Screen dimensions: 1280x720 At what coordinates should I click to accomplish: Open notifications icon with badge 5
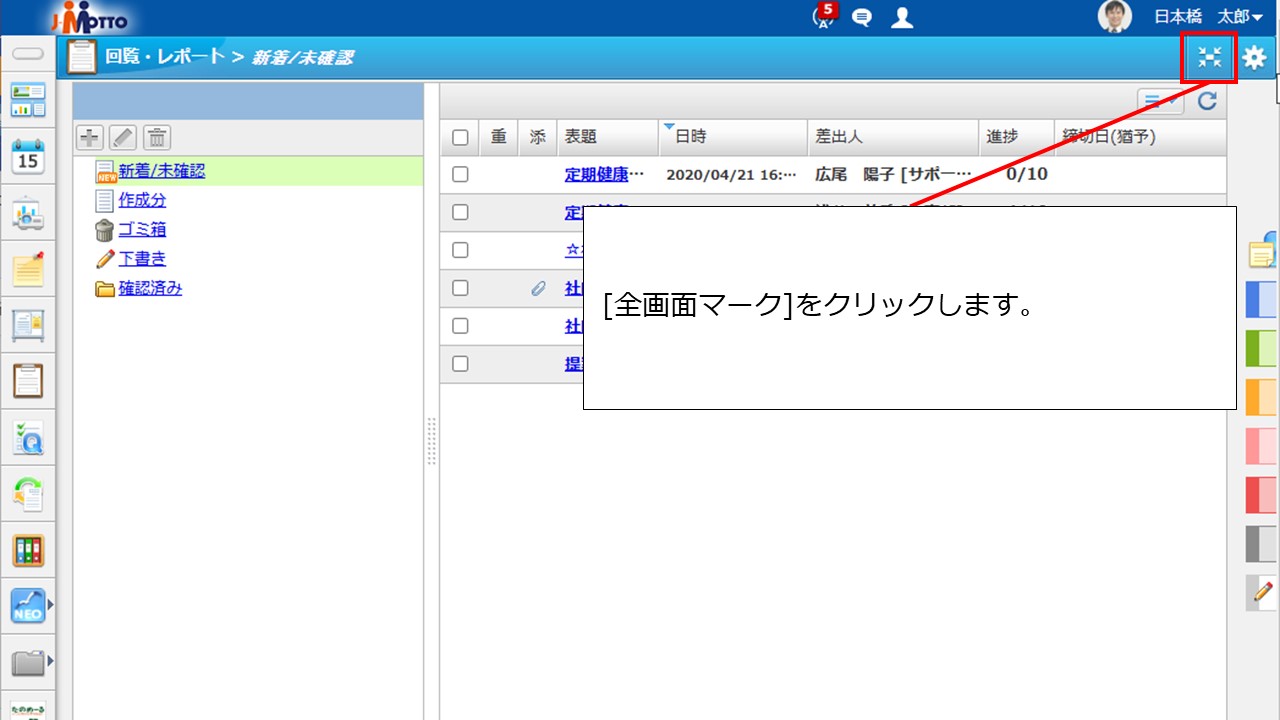pos(822,17)
